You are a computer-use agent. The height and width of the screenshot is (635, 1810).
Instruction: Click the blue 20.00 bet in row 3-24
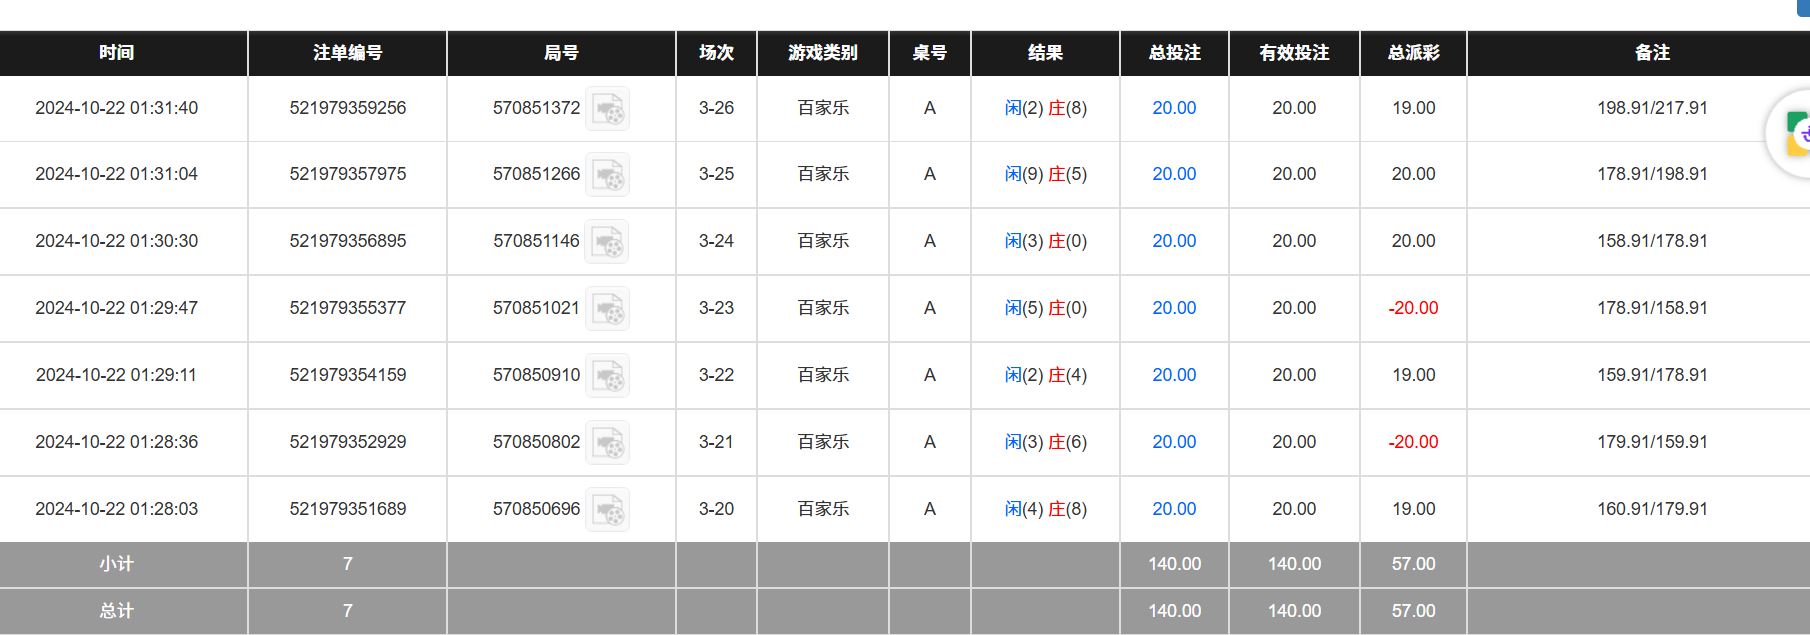1174,241
